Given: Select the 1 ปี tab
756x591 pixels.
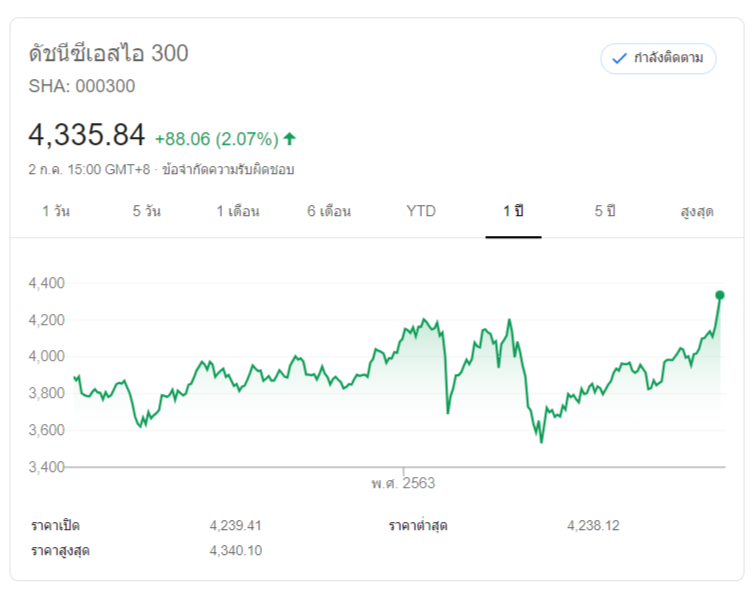Looking at the screenshot, I should (x=513, y=211).
